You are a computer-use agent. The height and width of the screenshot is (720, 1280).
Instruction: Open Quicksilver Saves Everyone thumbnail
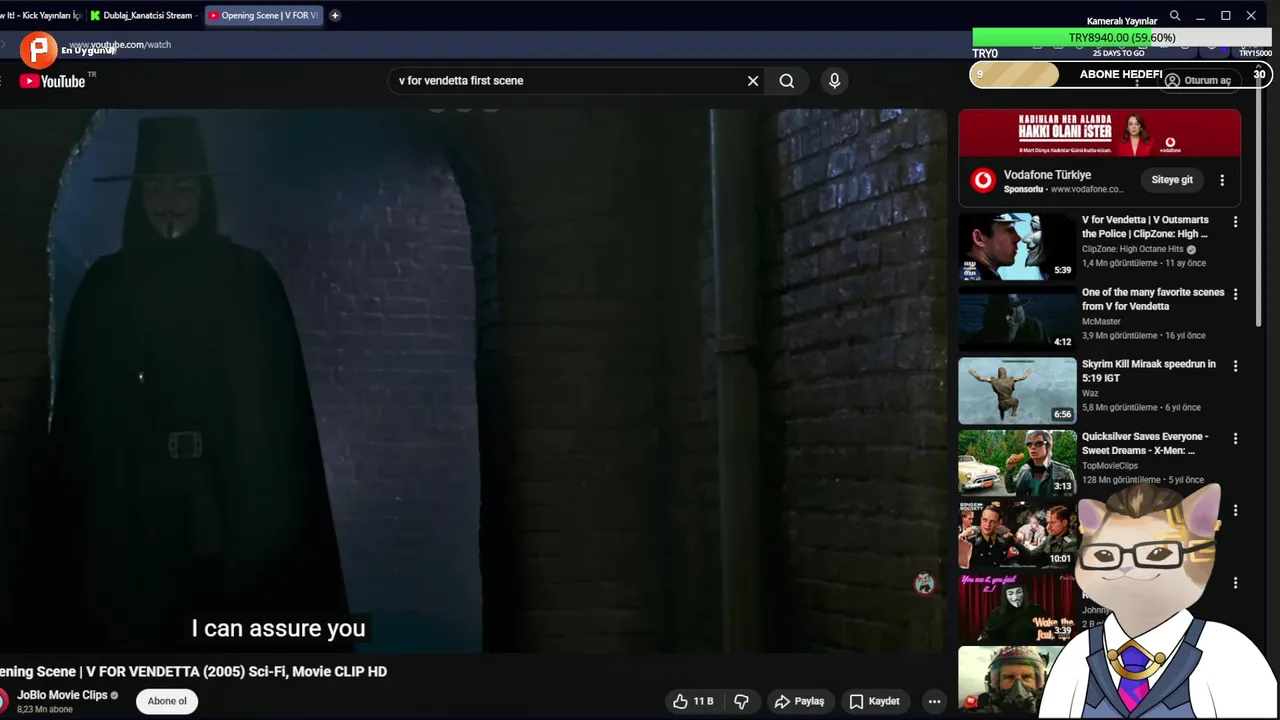(1017, 463)
